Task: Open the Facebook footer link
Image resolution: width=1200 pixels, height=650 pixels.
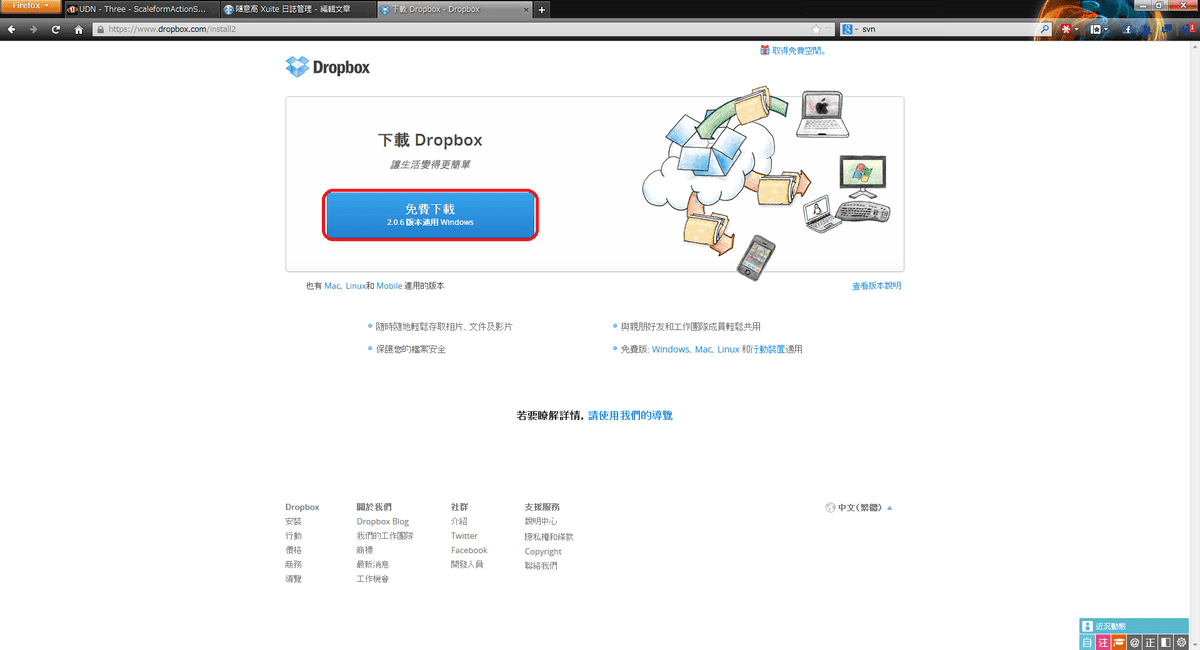Action: 469,551
